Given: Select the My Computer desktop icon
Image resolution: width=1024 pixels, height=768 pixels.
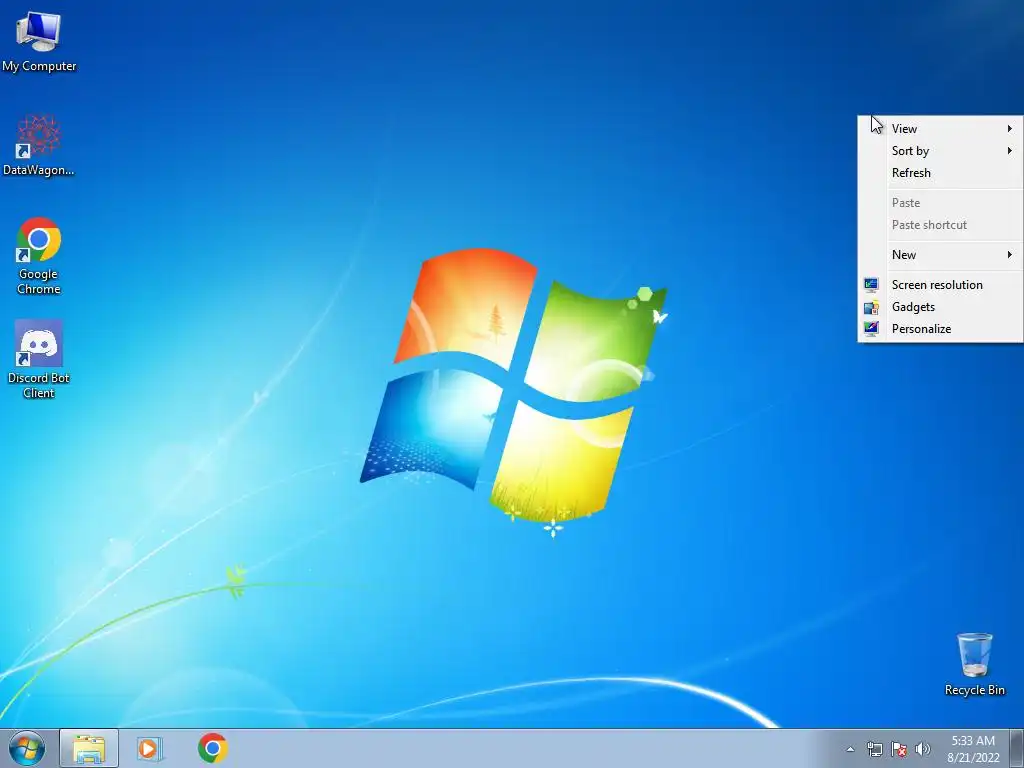Looking at the screenshot, I should click(39, 40).
